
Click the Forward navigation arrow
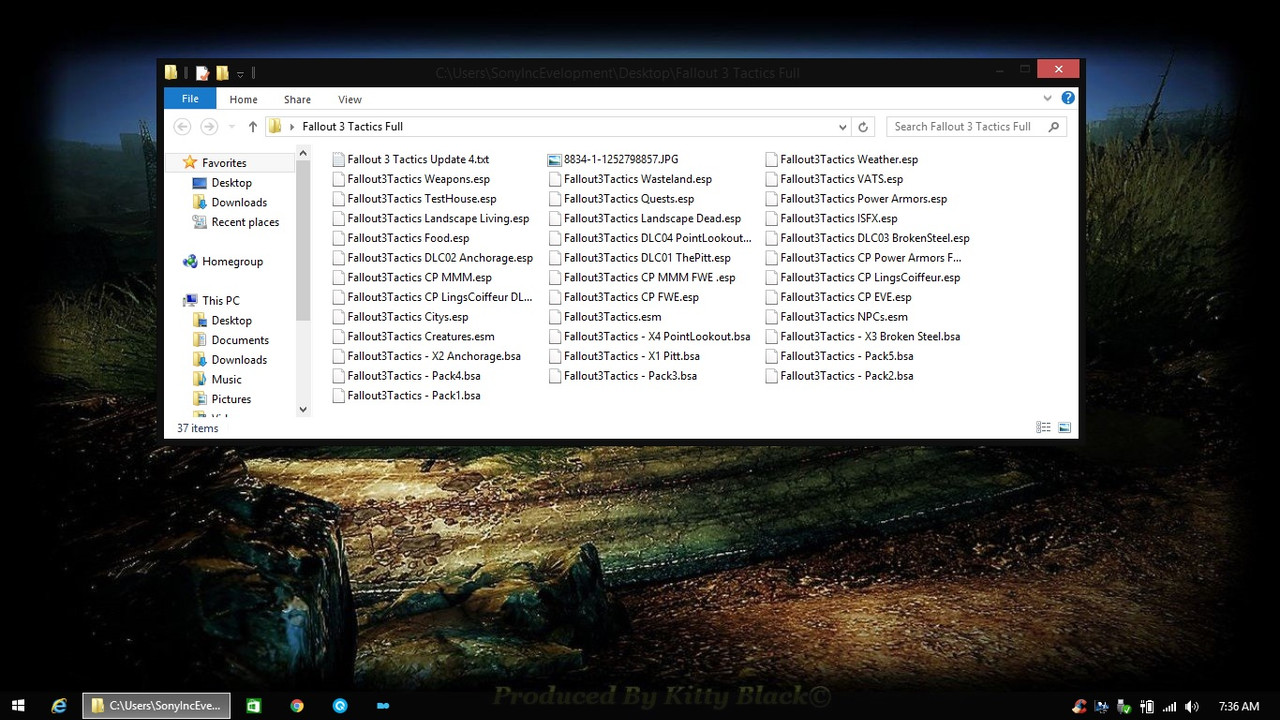[209, 126]
